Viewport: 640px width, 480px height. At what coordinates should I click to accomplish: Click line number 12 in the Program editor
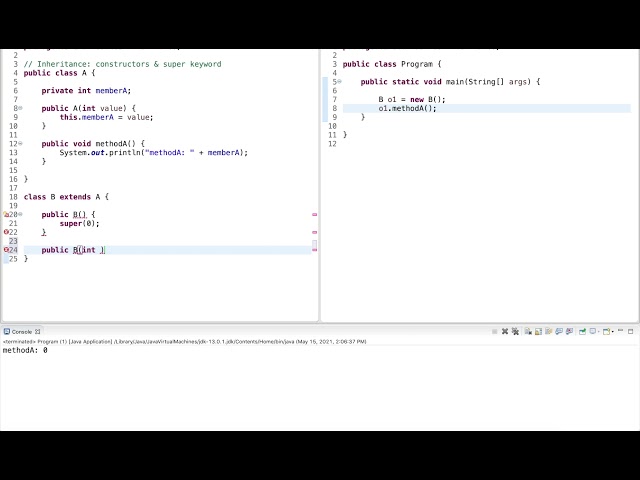point(333,144)
